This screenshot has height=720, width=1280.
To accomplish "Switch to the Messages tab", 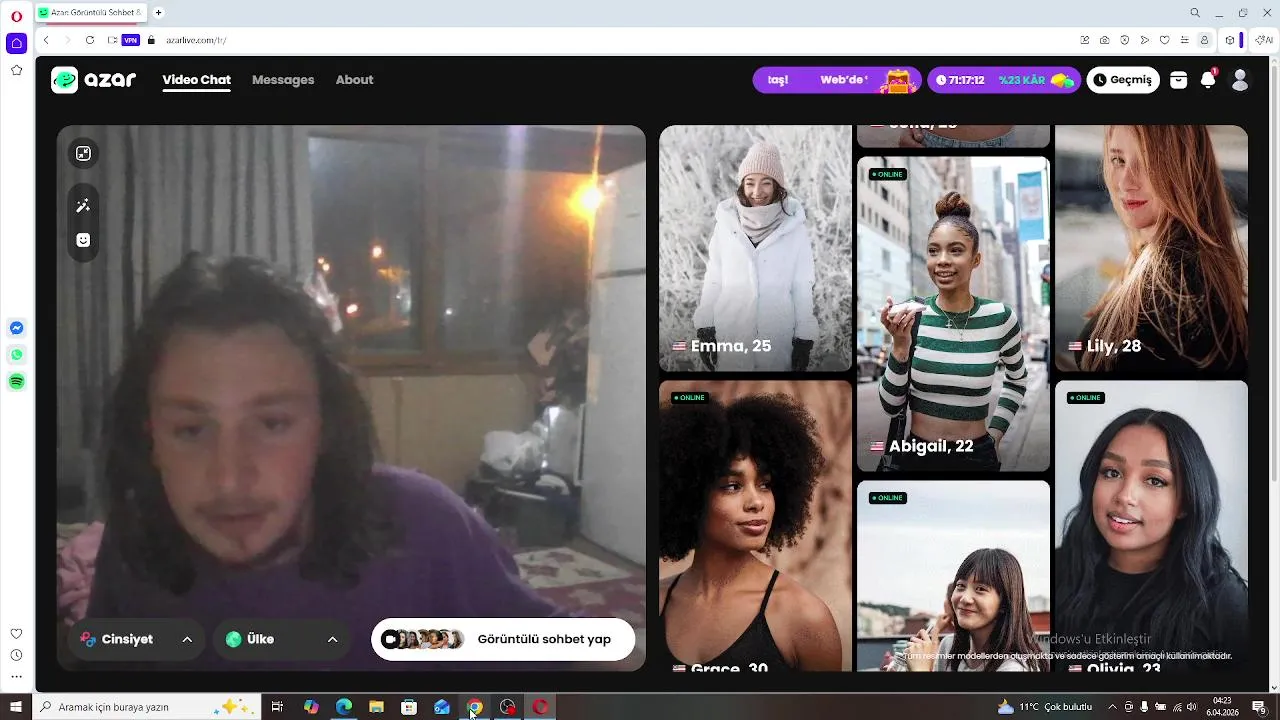I will (283, 80).
